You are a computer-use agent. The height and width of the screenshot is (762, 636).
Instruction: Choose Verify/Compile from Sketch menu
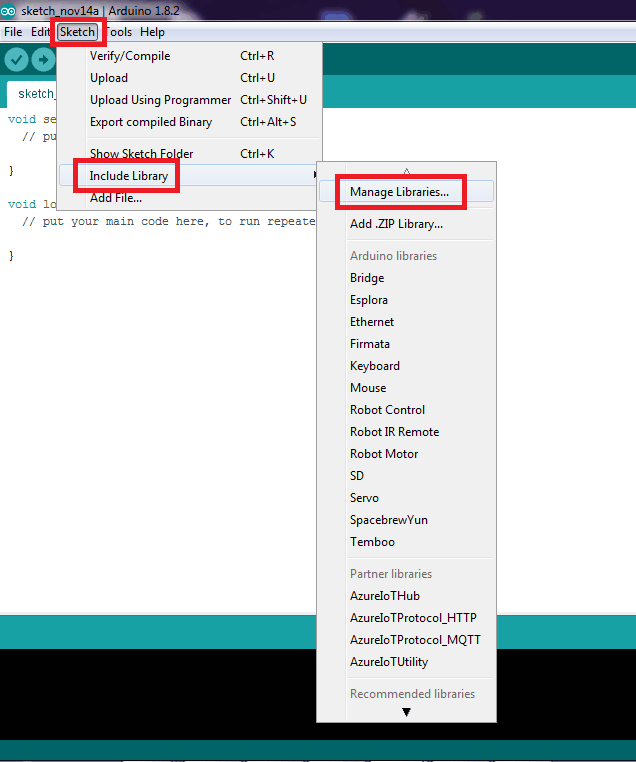point(190,56)
